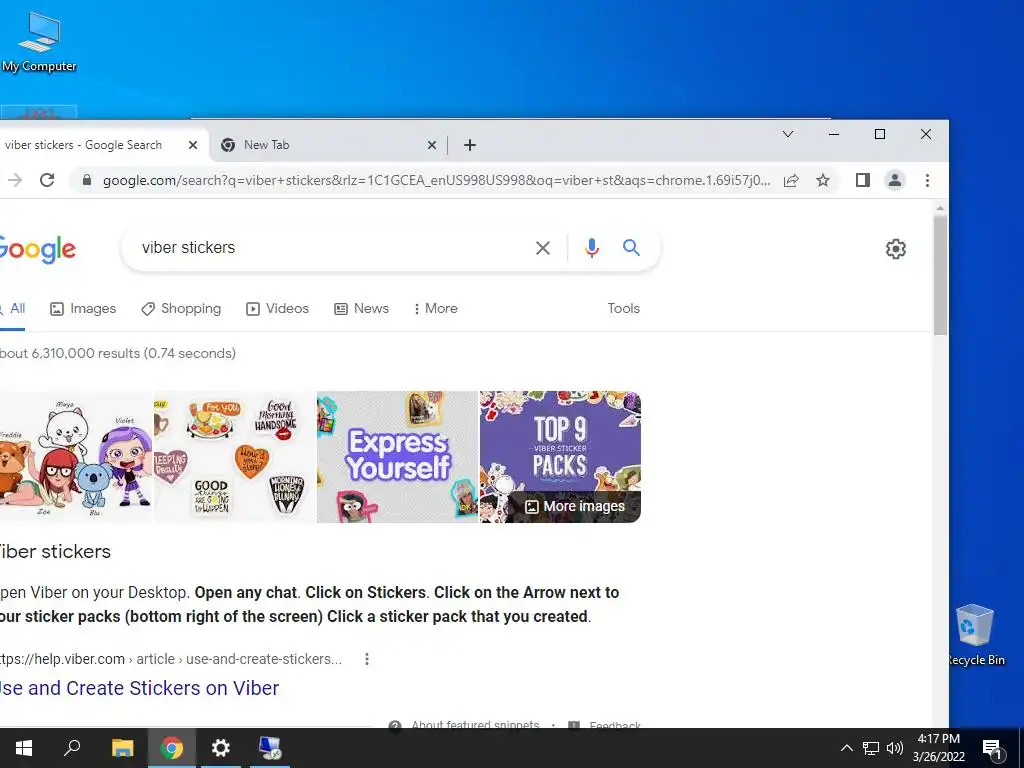This screenshot has width=1024, height=768.
Task: Click the Chrome taskbar icon
Action: tap(172, 748)
